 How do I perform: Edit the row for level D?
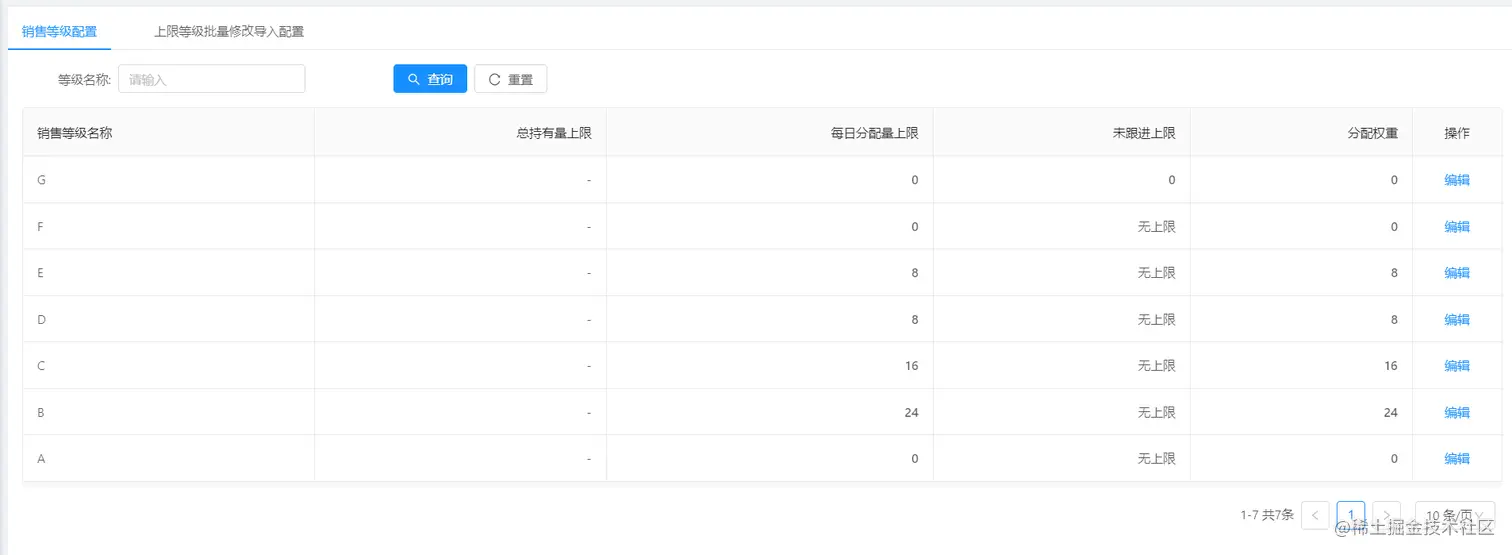[1456, 320]
